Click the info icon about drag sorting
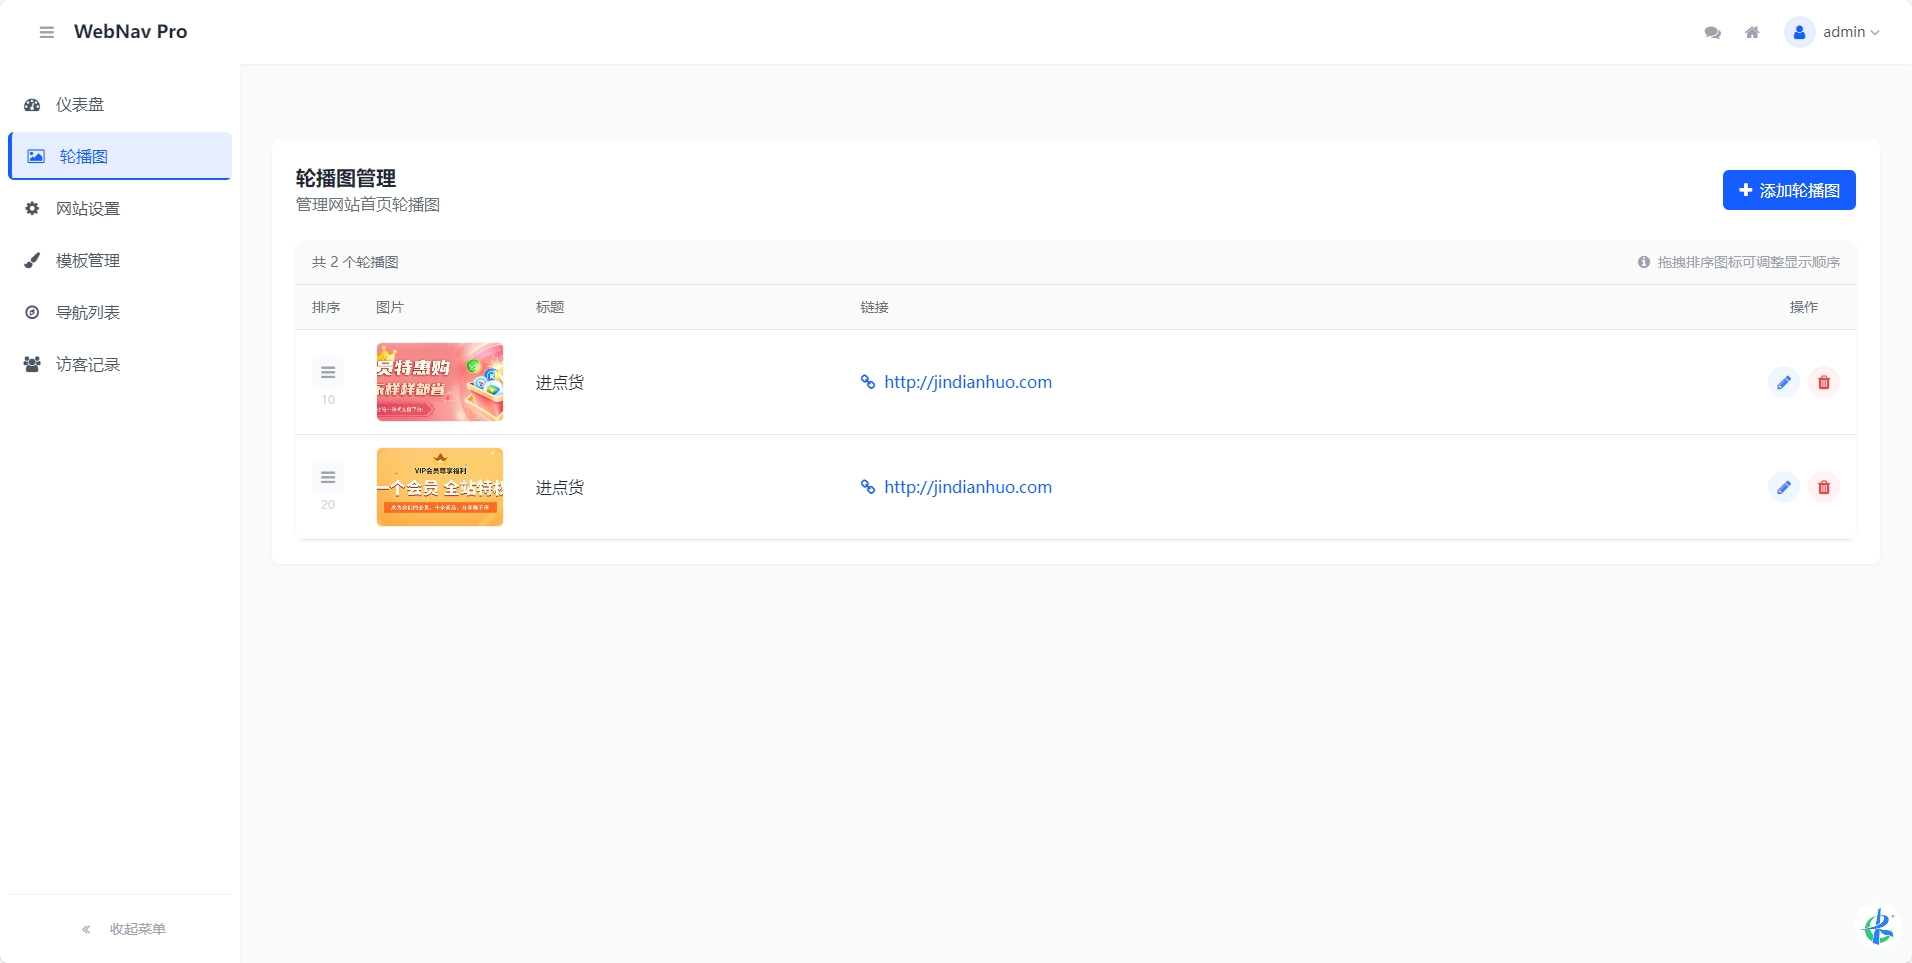The image size is (1912, 963). tap(1644, 262)
